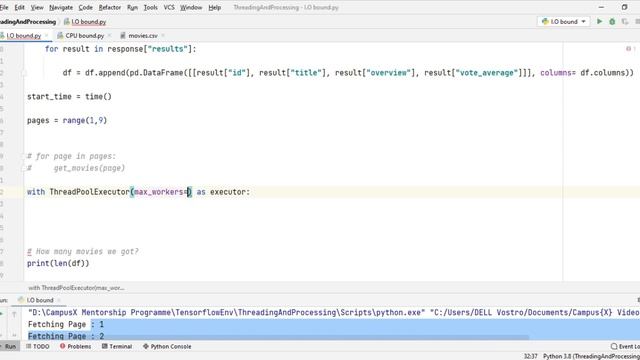The image size is (640, 360).
Task: Click the '# How many movies we got?' comment
Action: [x=83, y=251]
